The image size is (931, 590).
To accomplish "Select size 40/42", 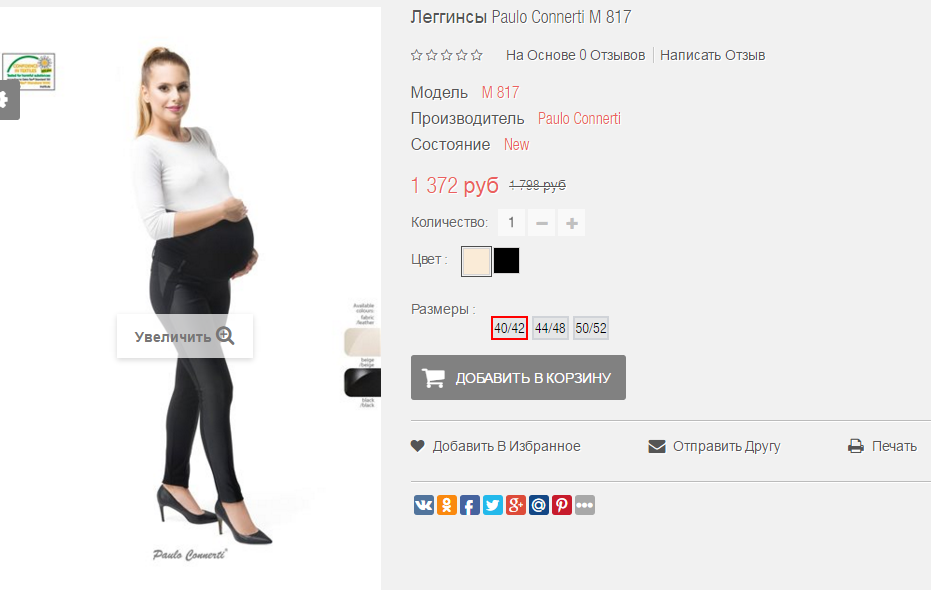I will pos(509,328).
